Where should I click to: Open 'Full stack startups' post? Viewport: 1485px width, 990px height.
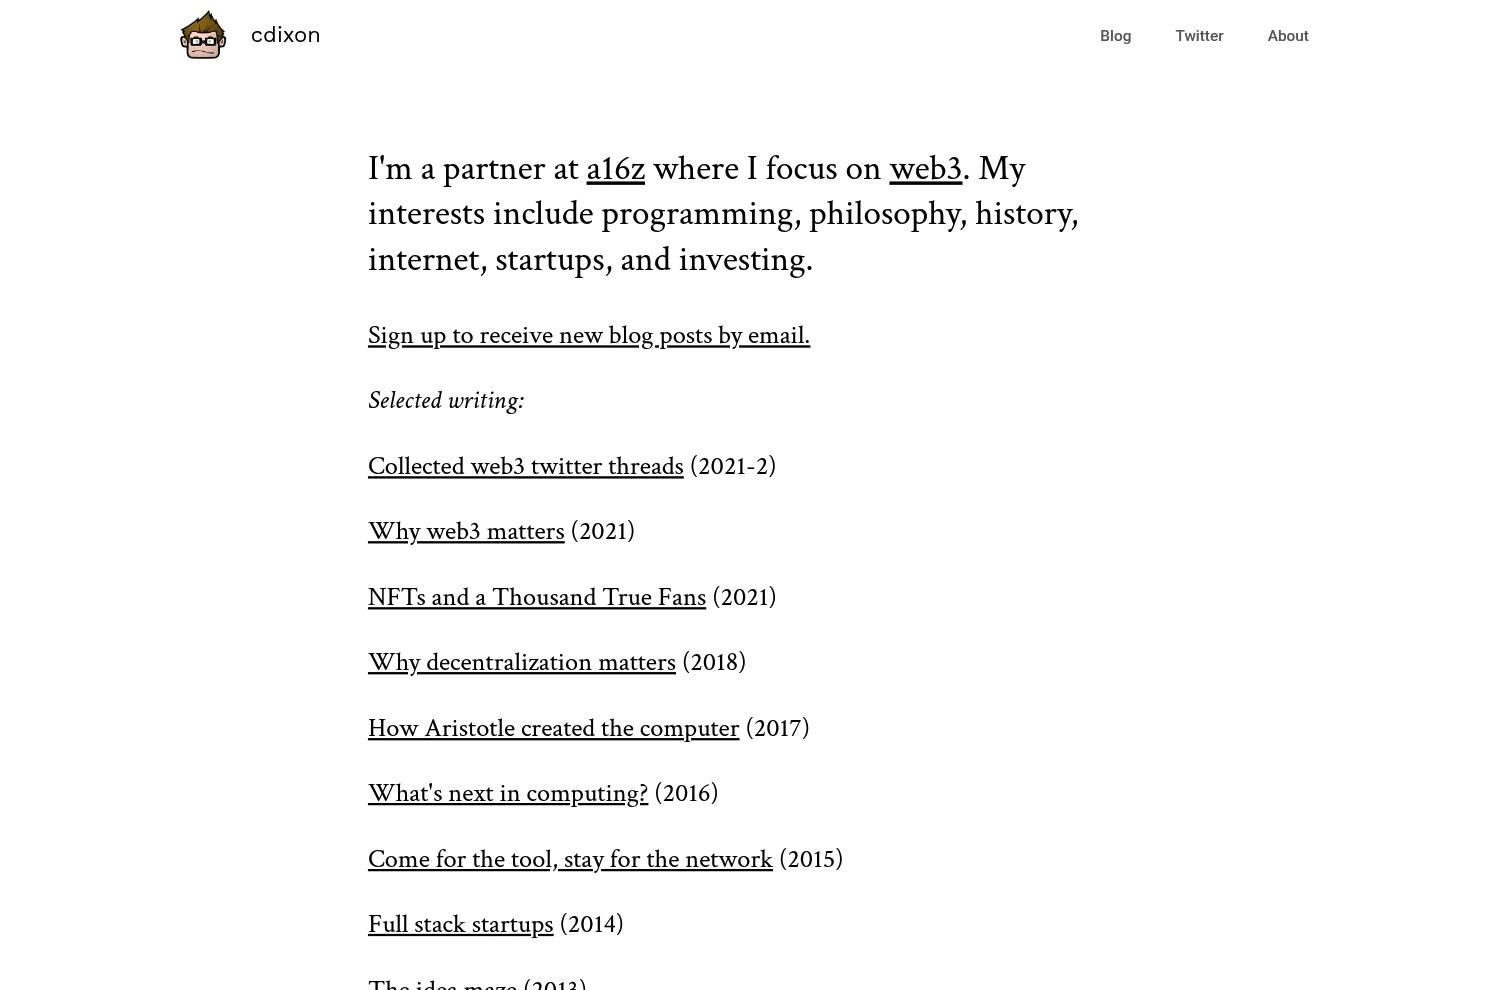pos(460,924)
